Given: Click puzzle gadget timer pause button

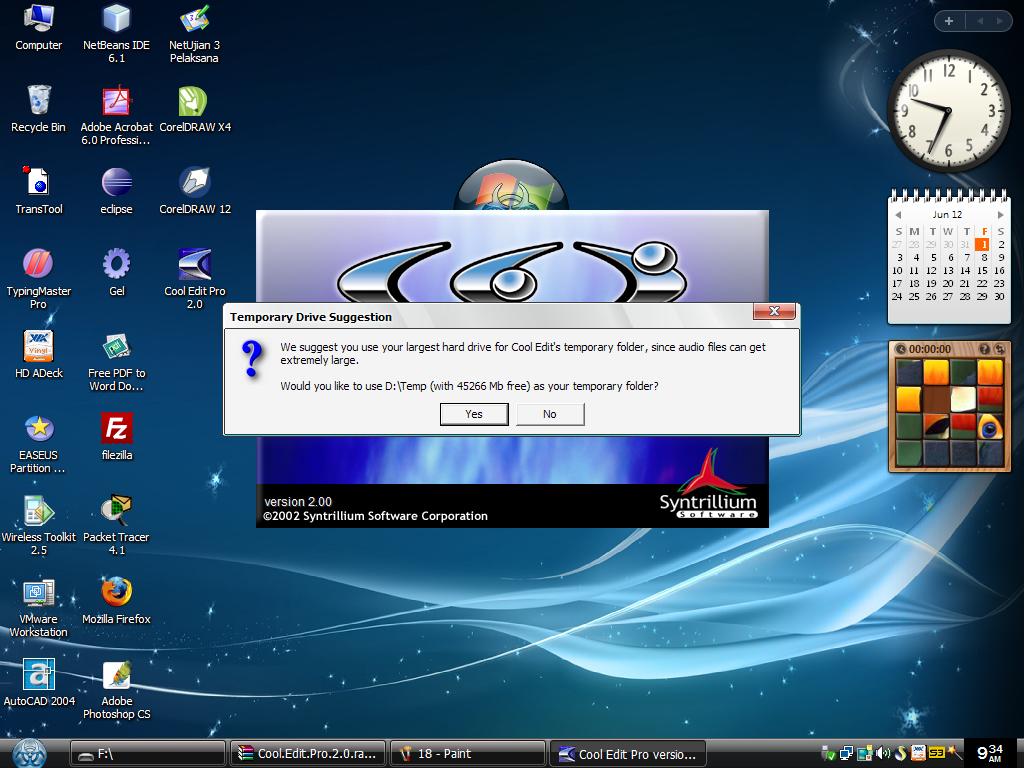Looking at the screenshot, I should coord(901,349).
